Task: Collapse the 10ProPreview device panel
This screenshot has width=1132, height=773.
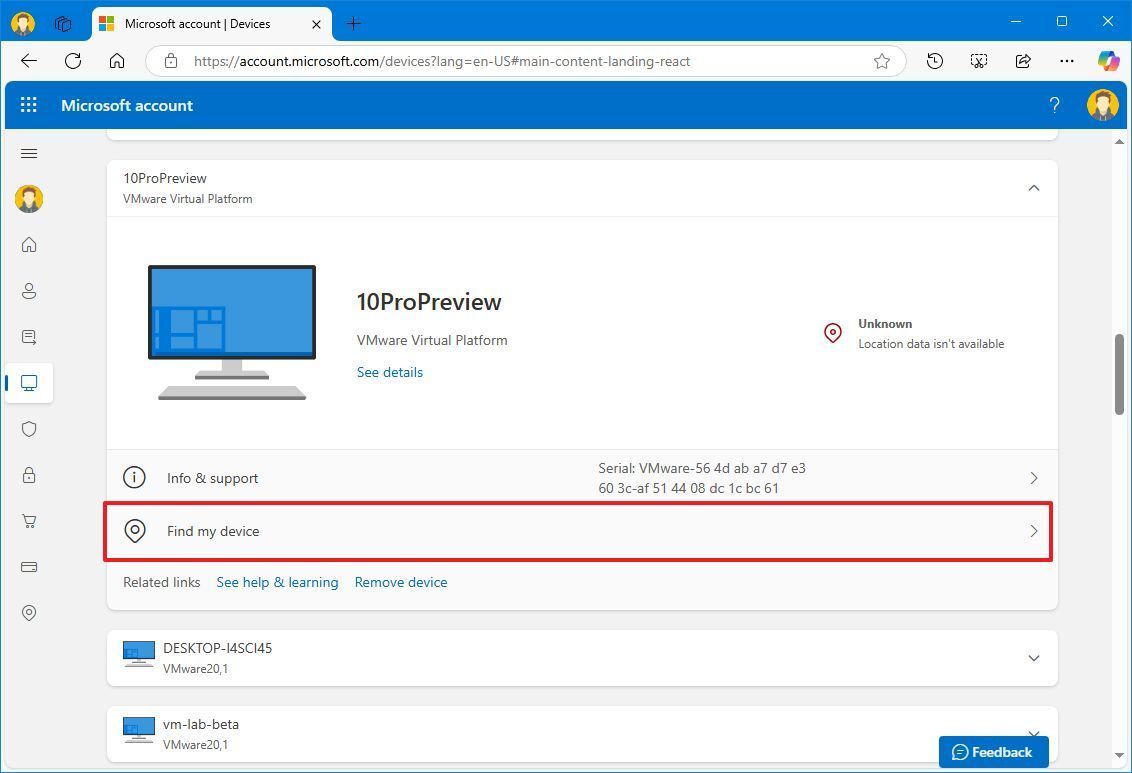Action: click(1034, 187)
